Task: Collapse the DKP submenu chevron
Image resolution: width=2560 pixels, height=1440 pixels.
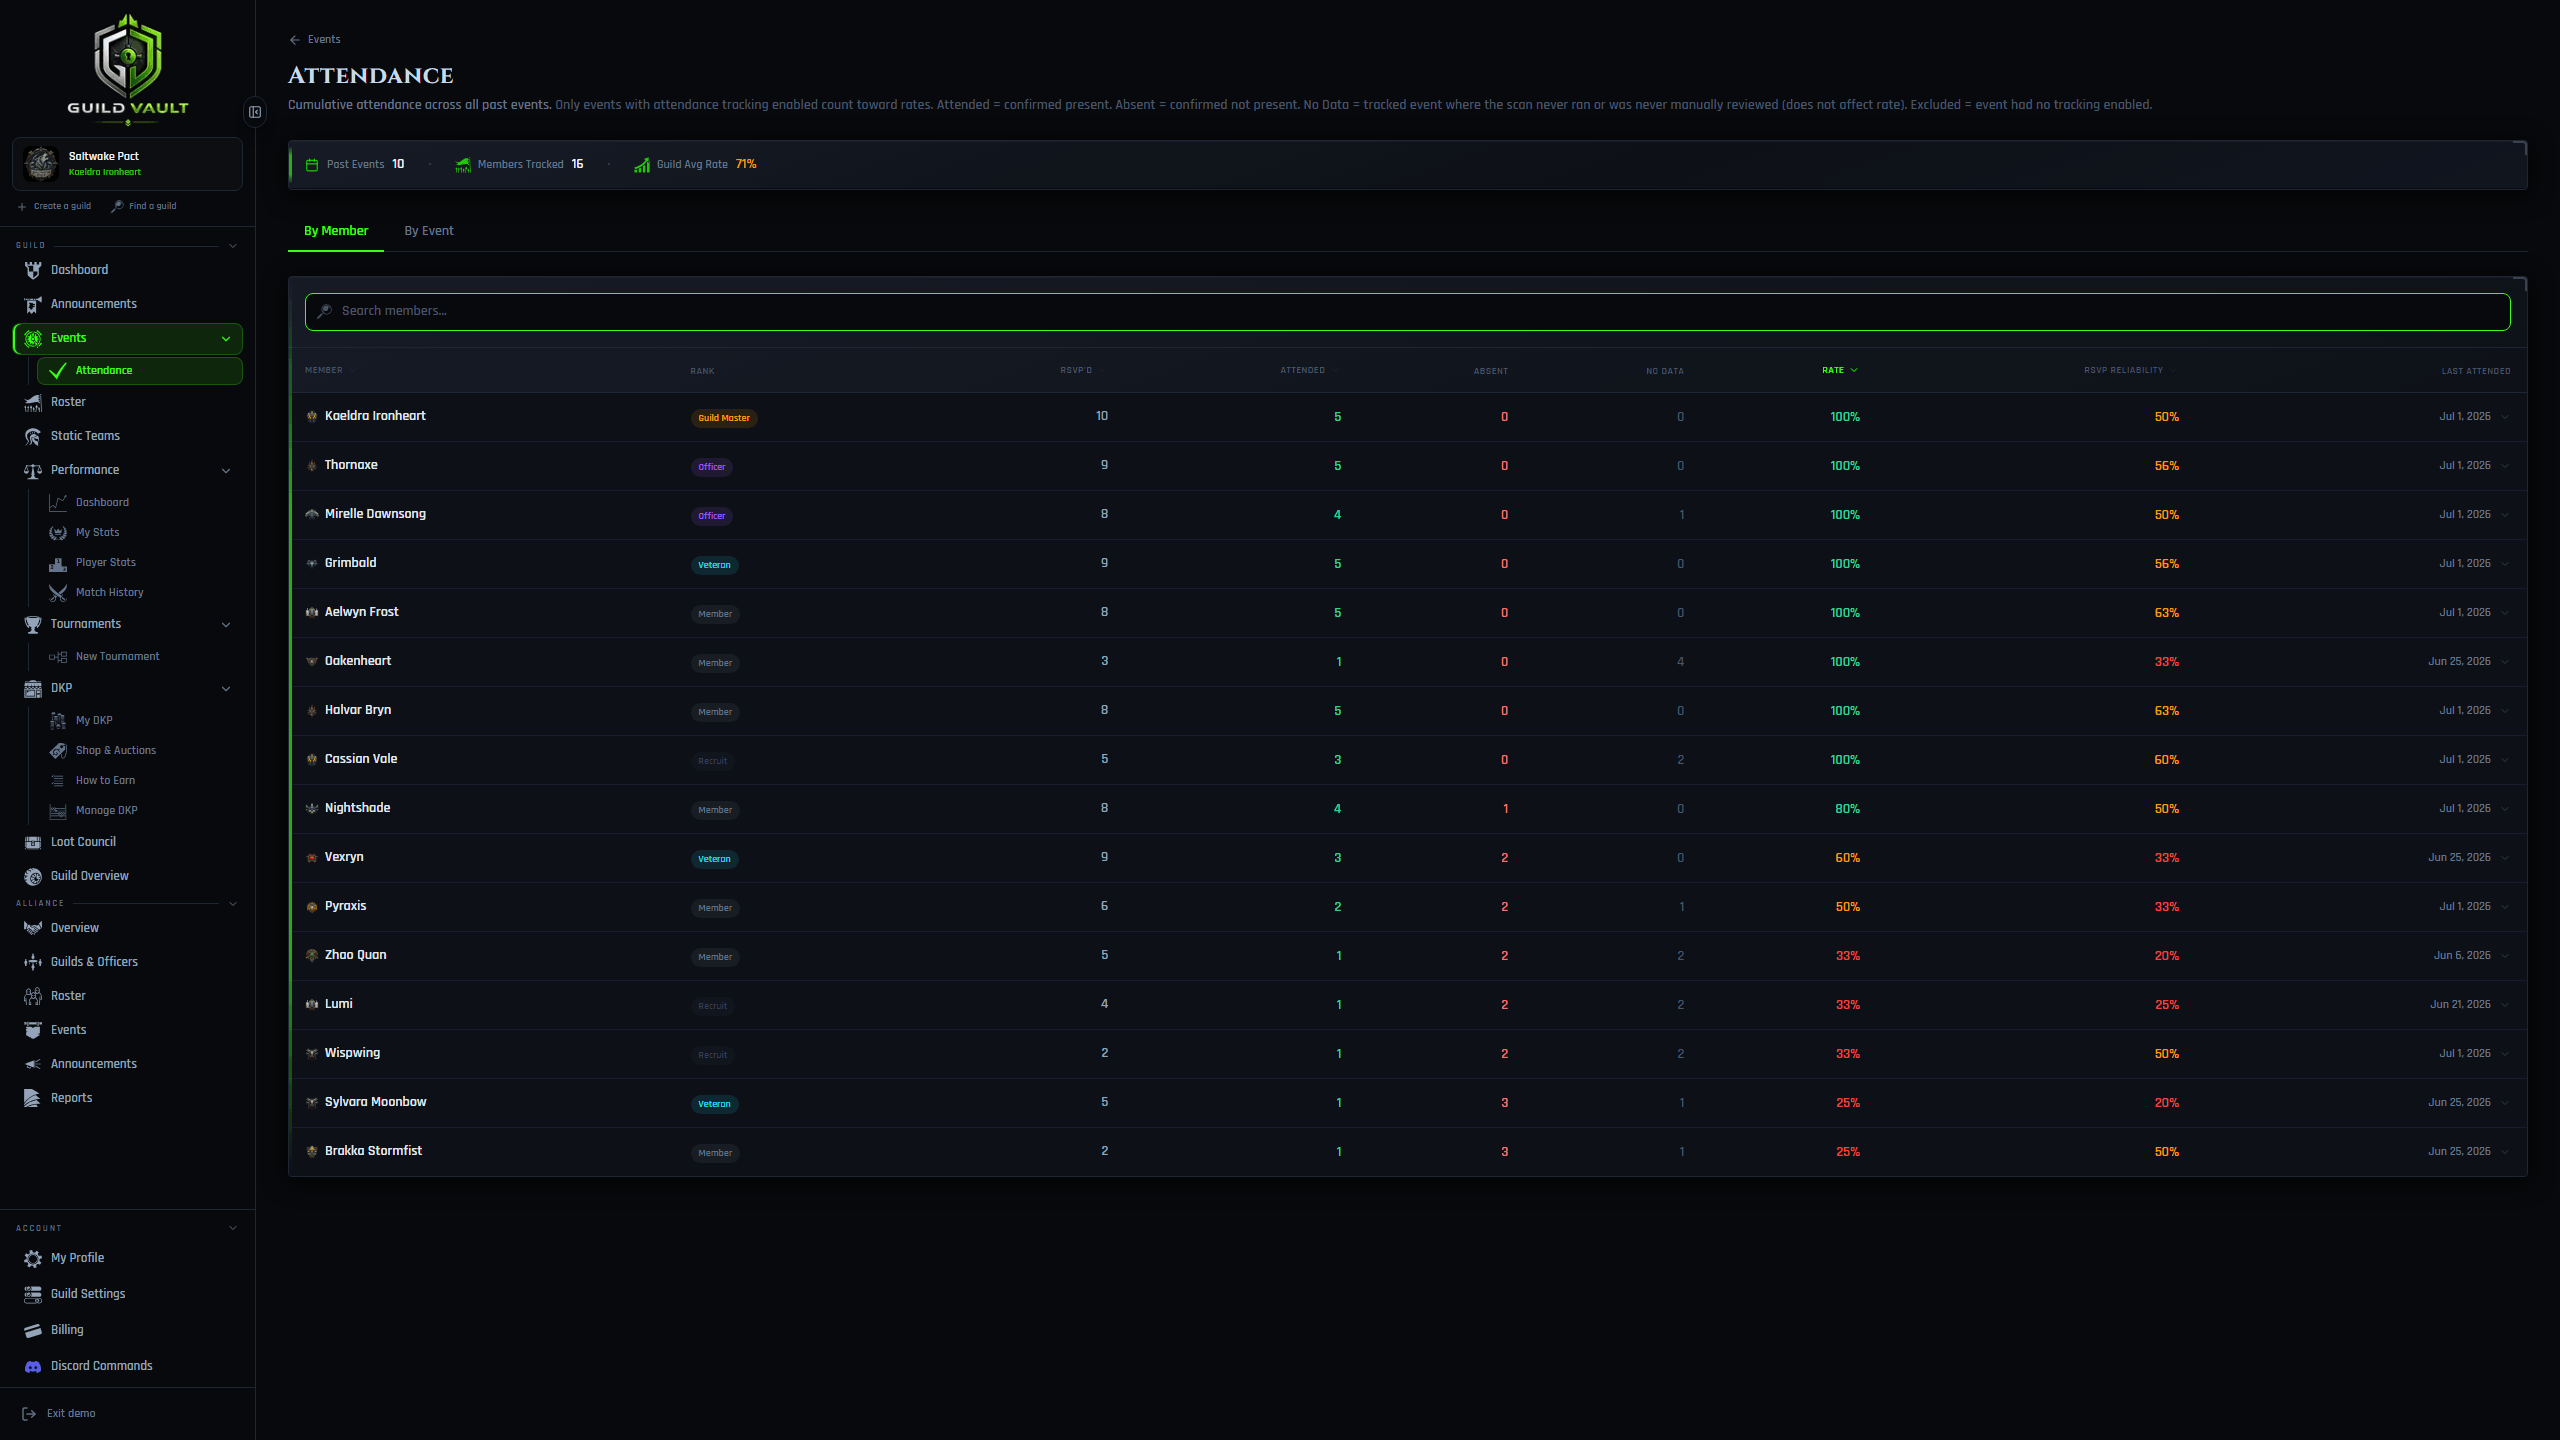Action: [x=226, y=689]
